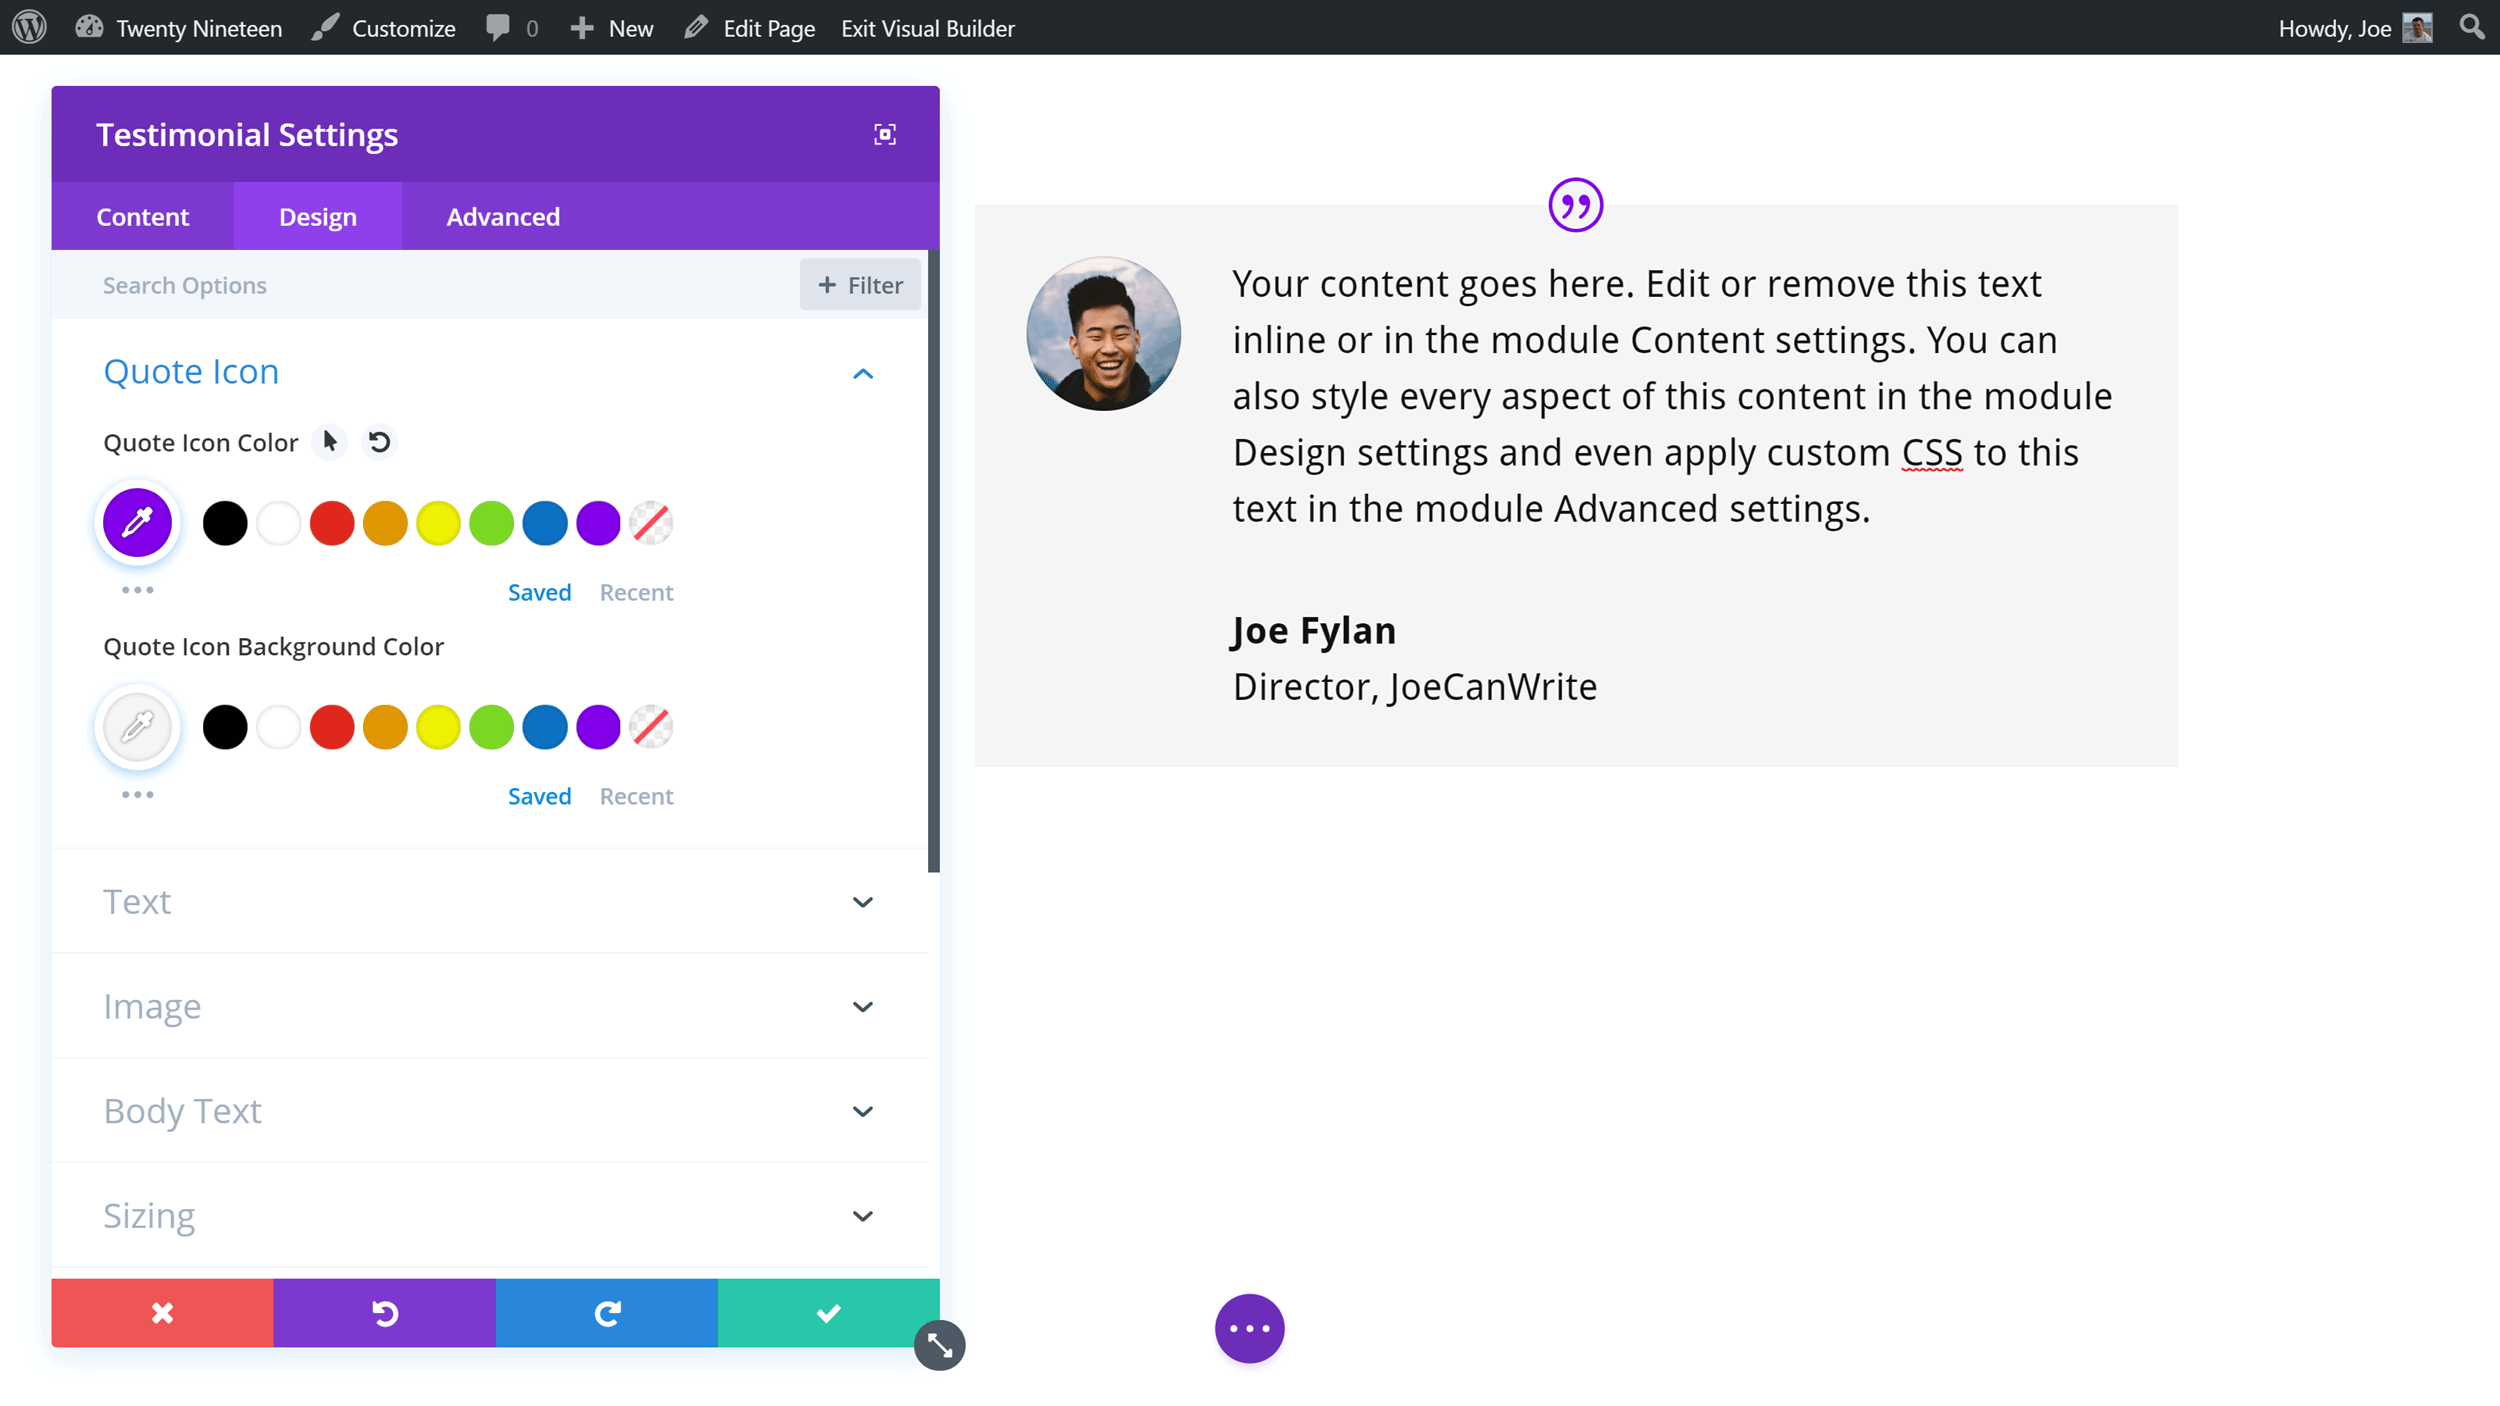Open the Quote Icon Background Color eyedropper

click(x=138, y=727)
